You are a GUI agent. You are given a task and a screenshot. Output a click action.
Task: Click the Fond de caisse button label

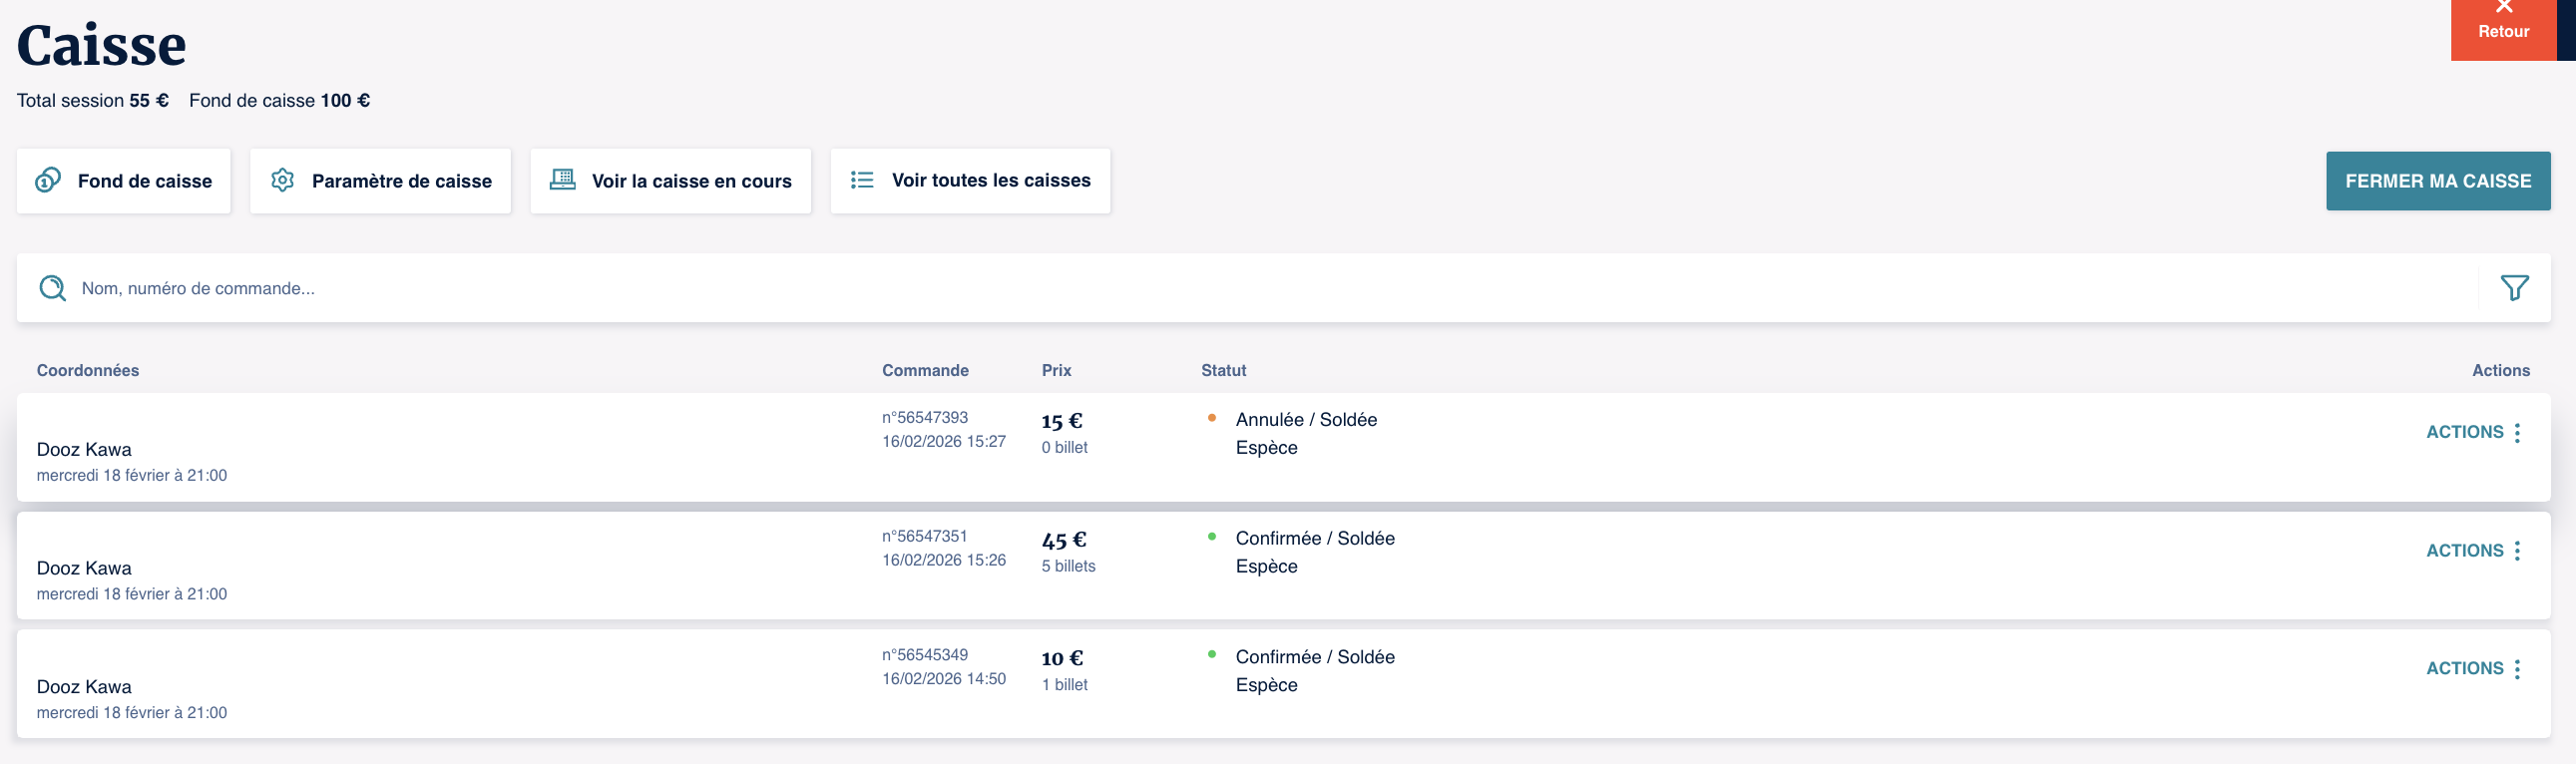145,181
